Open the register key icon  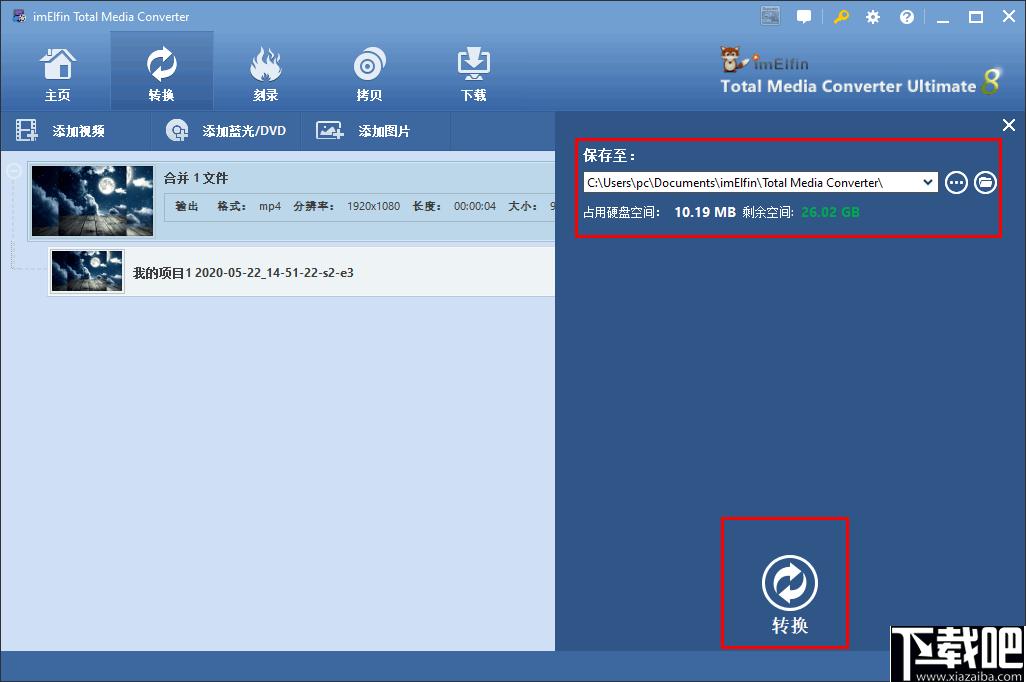coord(841,17)
